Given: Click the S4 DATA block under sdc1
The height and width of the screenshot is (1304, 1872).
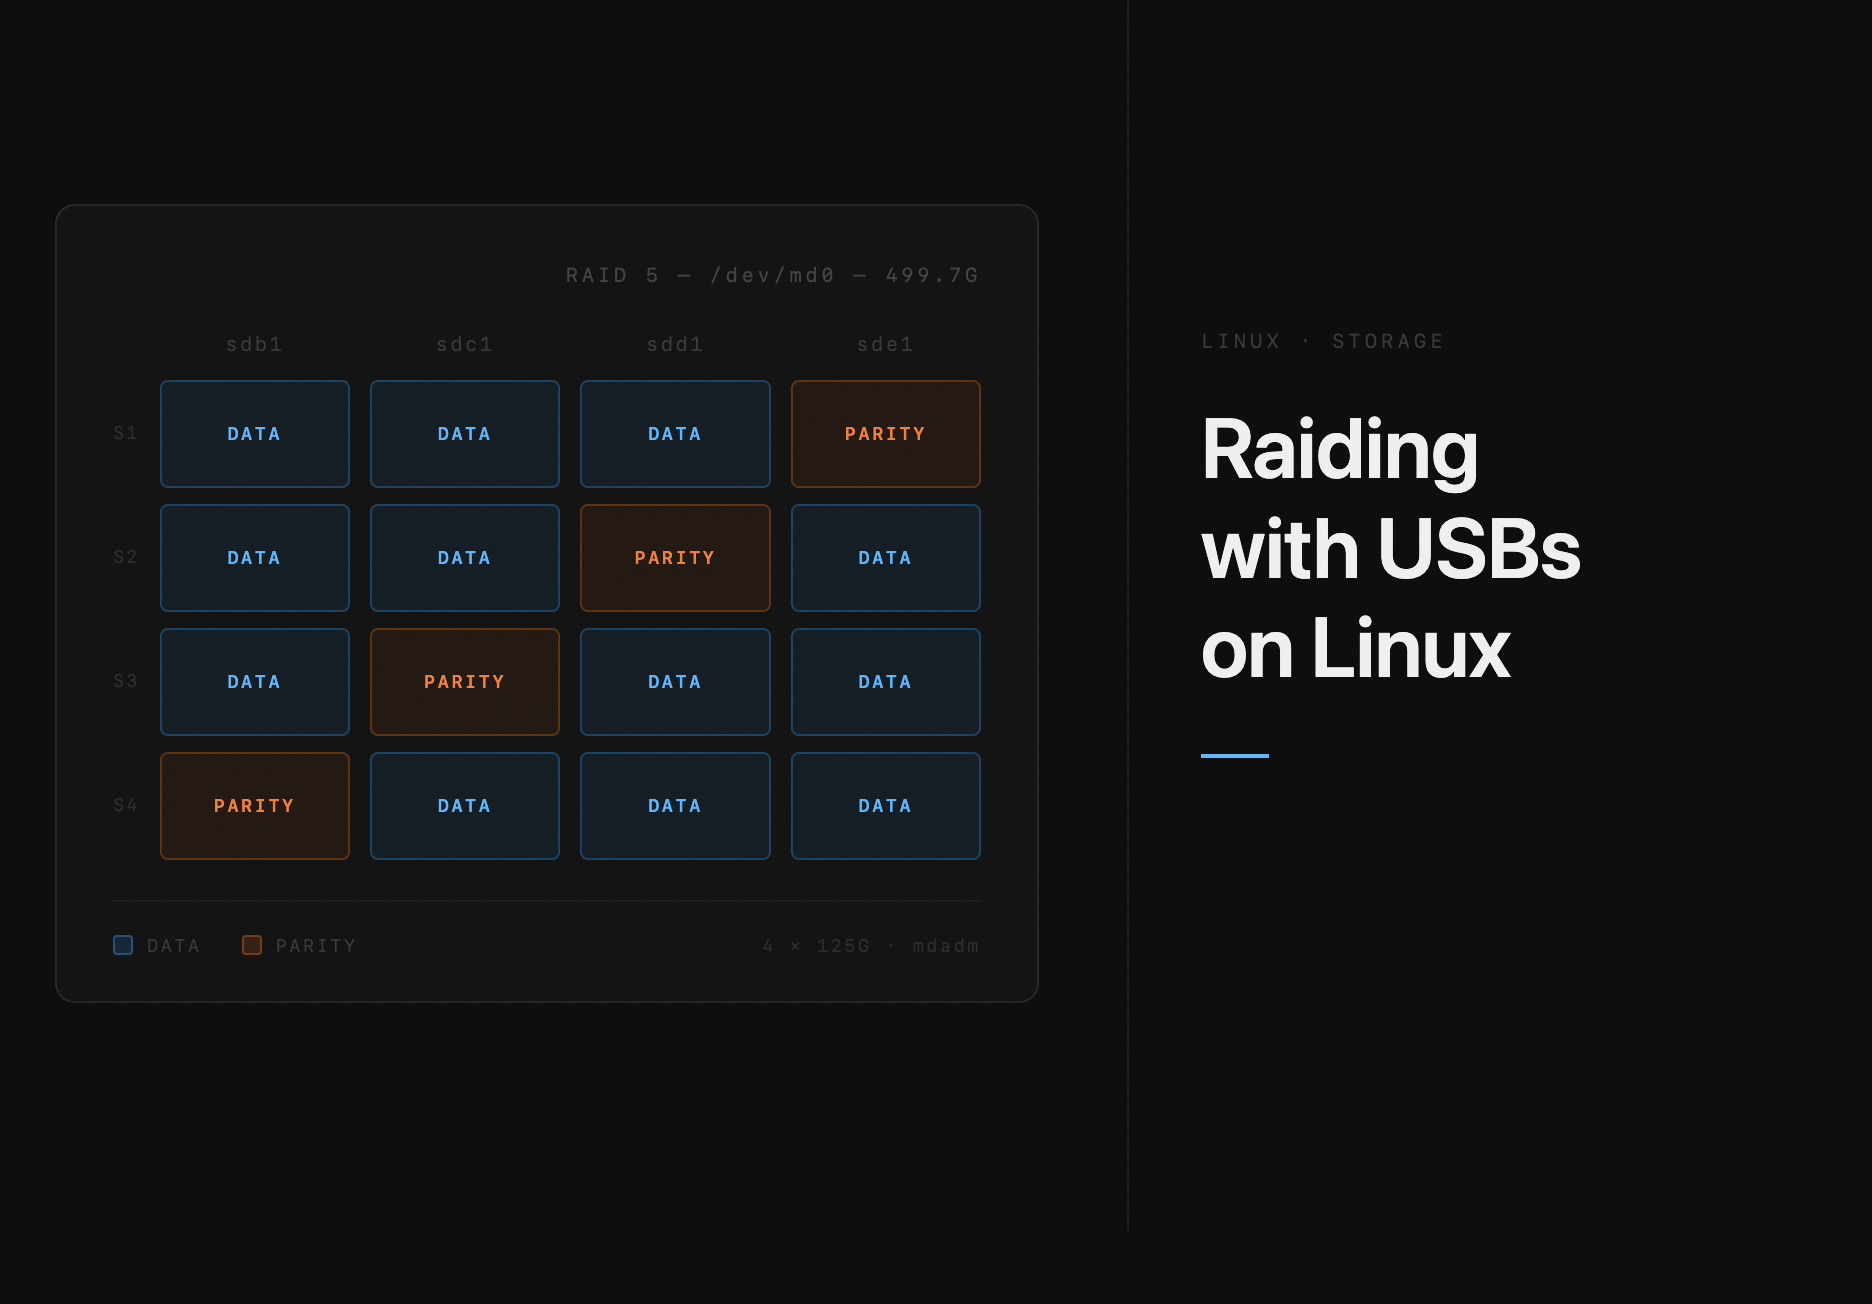Looking at the screenshot, I should [465, 806].
